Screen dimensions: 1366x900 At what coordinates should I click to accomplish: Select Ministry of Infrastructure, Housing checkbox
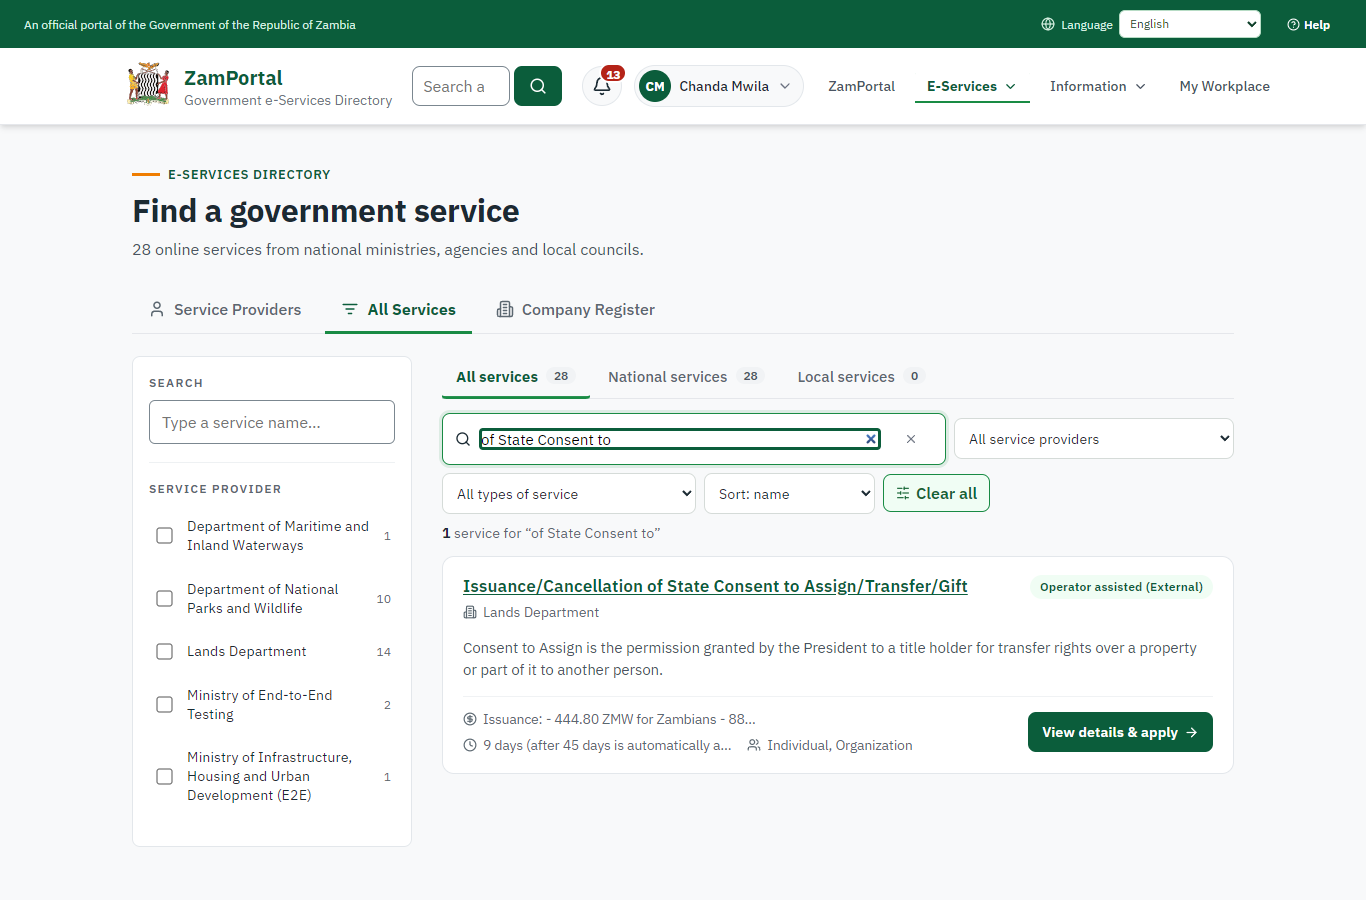(x=165, y=777)
